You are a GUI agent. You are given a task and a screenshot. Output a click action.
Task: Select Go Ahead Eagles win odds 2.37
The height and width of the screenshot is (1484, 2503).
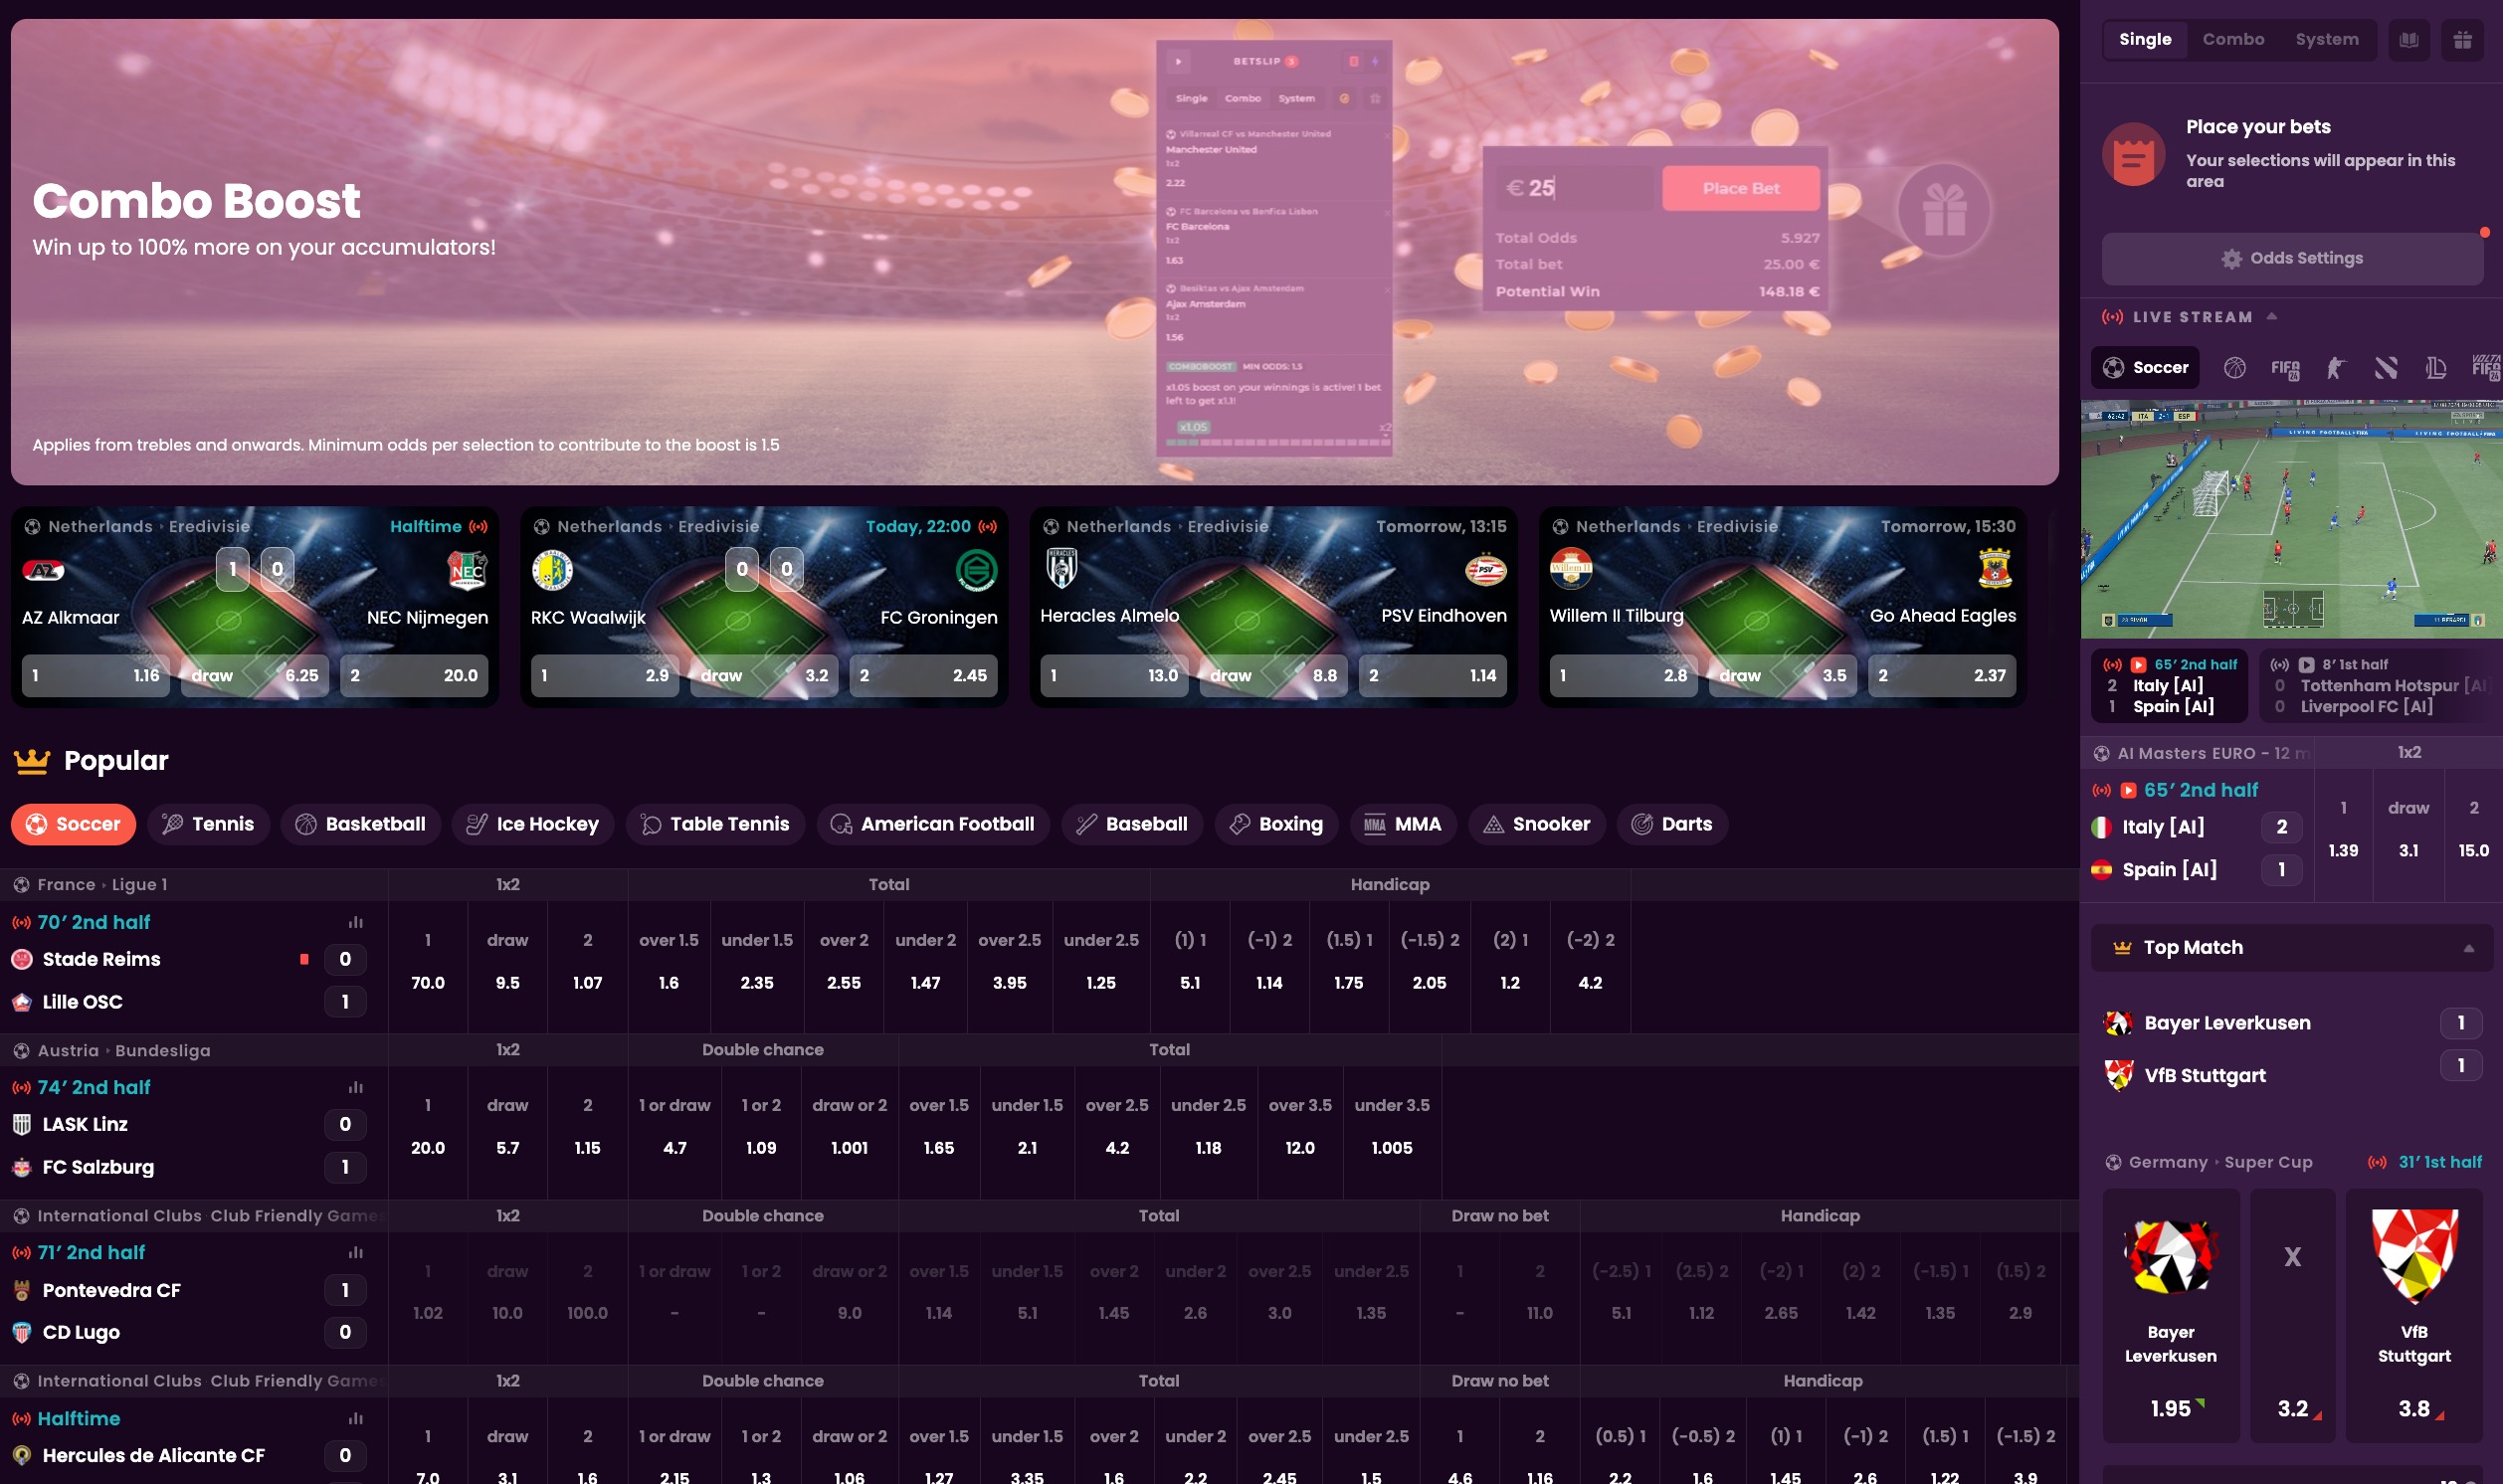1942,676
